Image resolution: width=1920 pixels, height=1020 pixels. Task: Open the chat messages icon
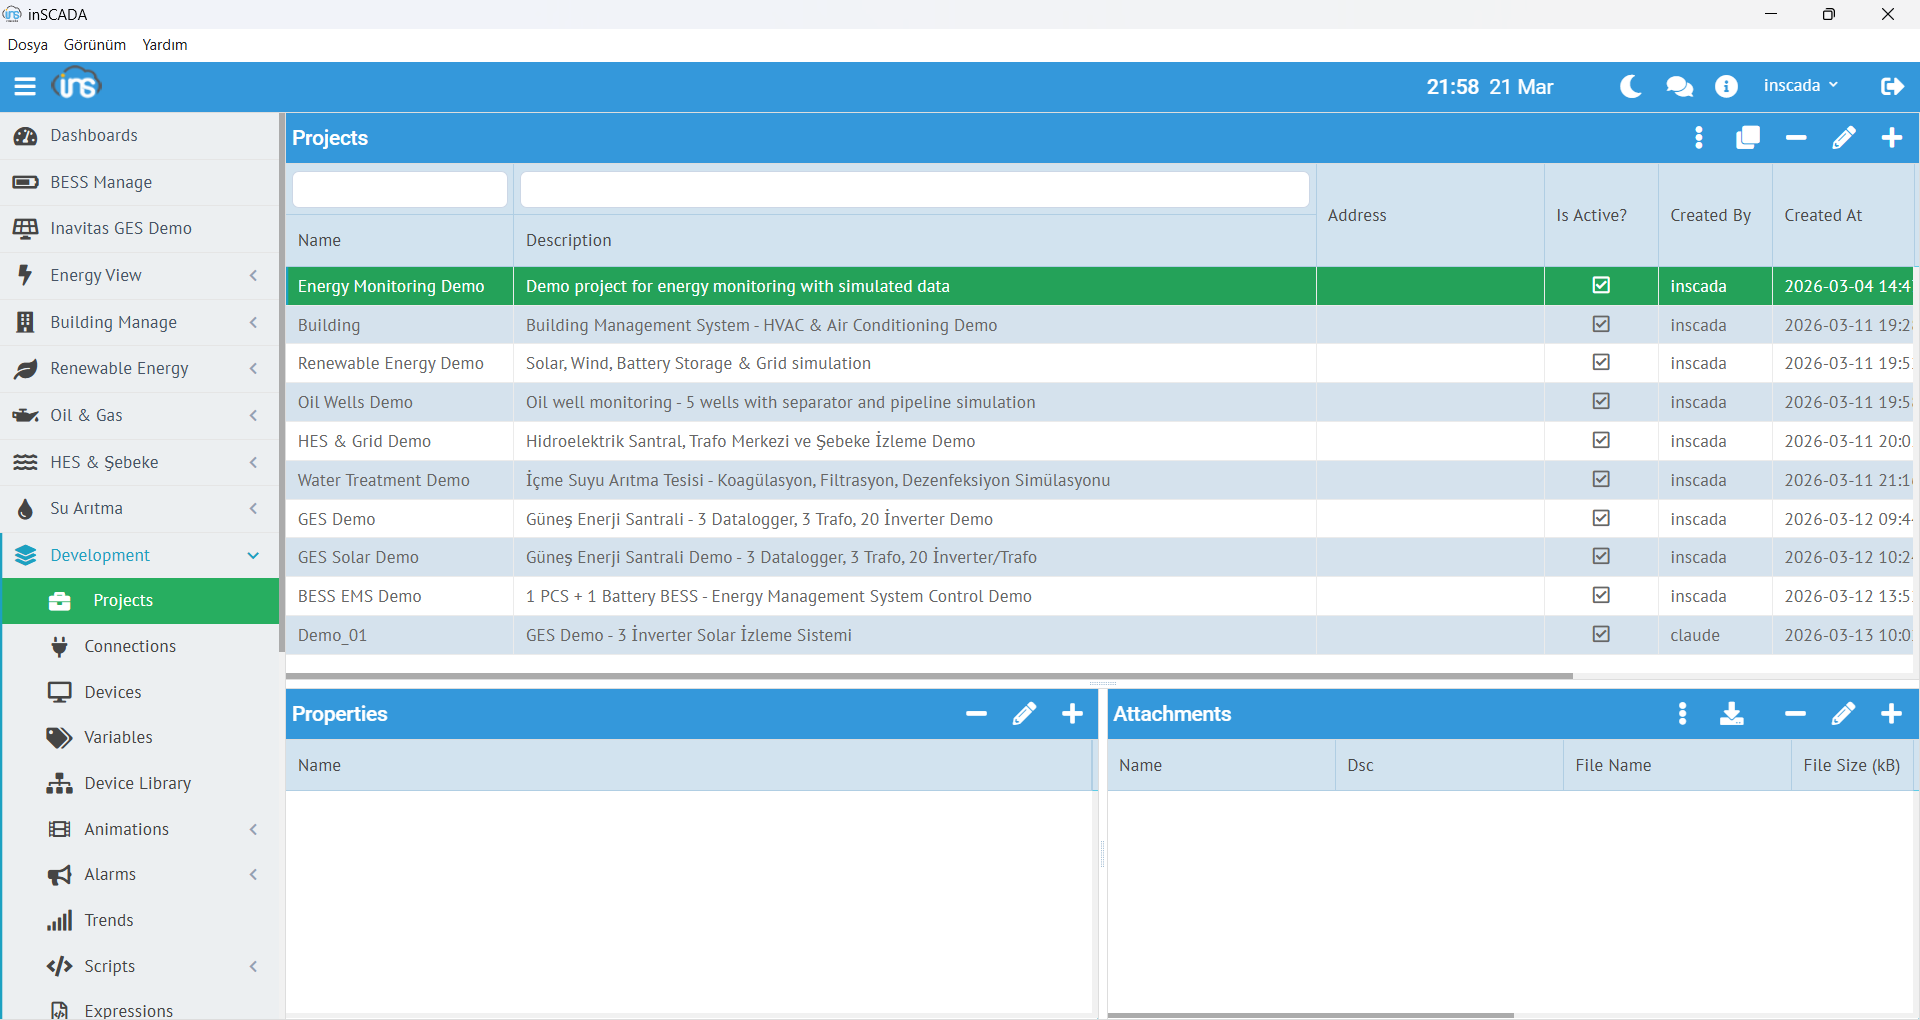pyautogui.click(x=1679, y=87)
